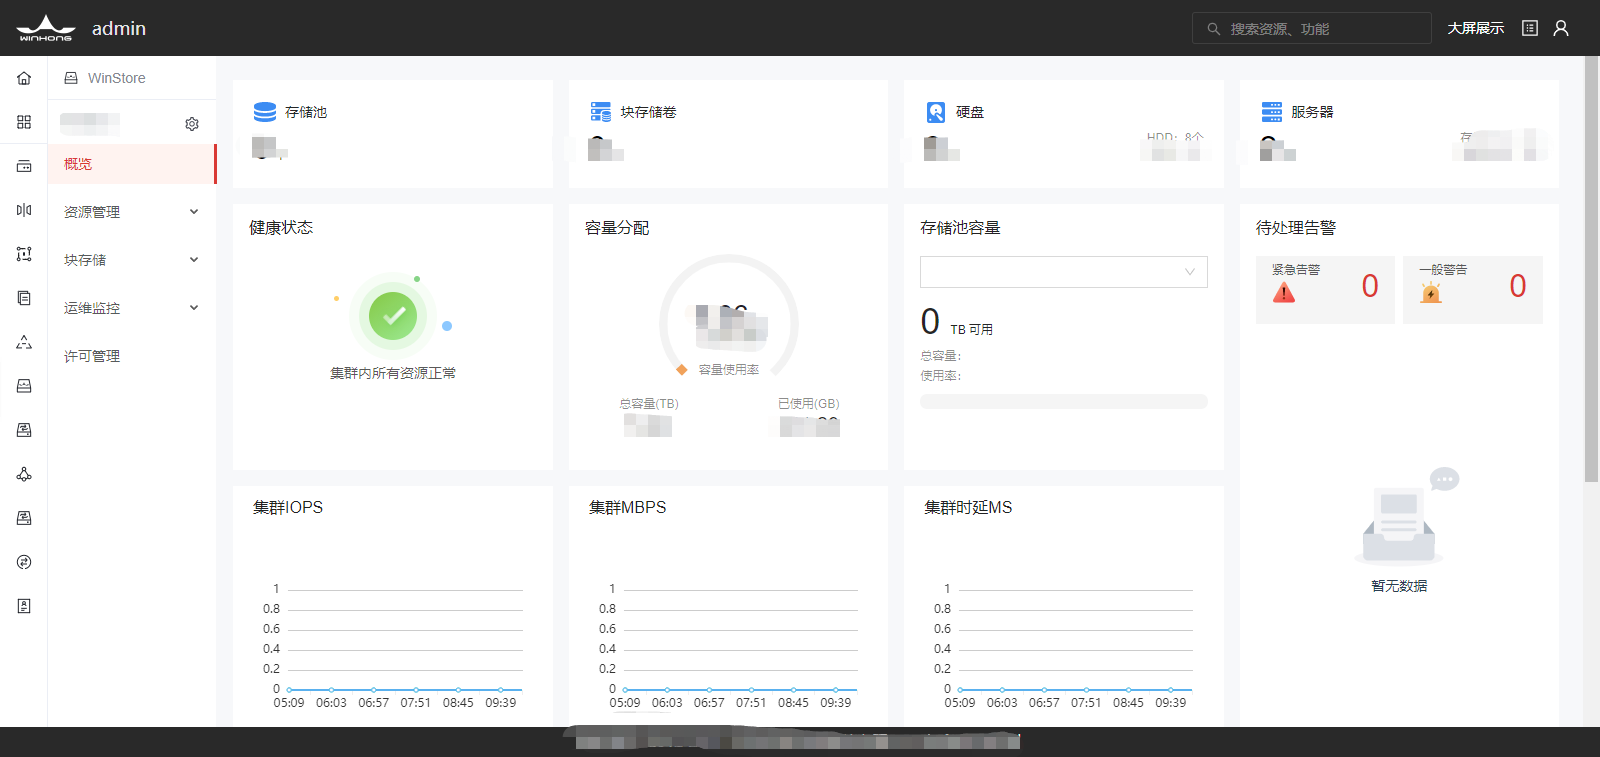Screen dimensions: 1600x757
Task: Open cluster settings gear icon
Action: pos(192,124)
